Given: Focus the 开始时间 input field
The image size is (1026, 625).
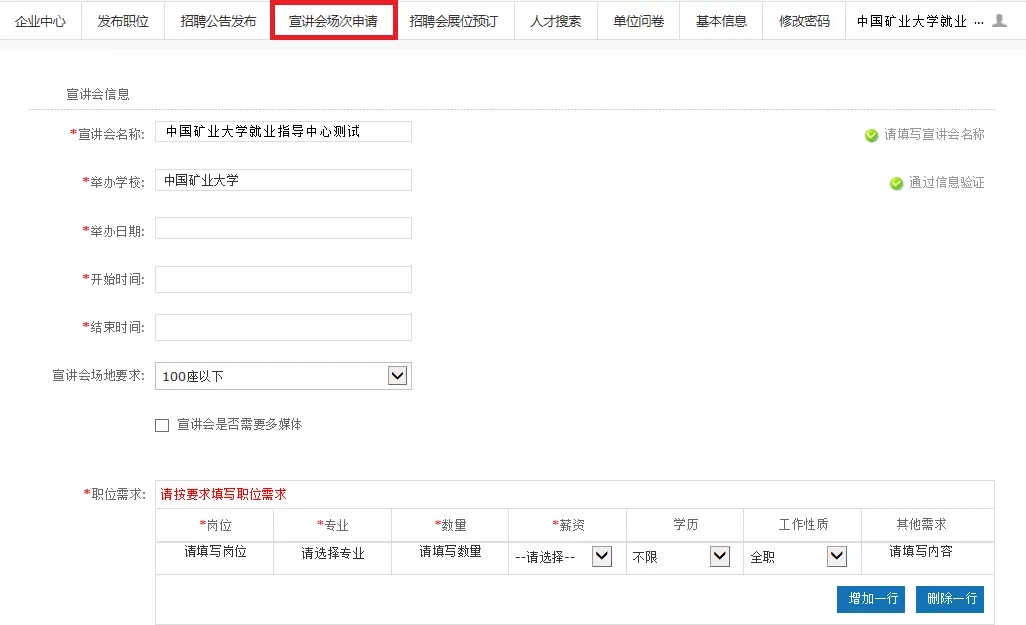Looking at the screenshot, I should tap(283, 280).
